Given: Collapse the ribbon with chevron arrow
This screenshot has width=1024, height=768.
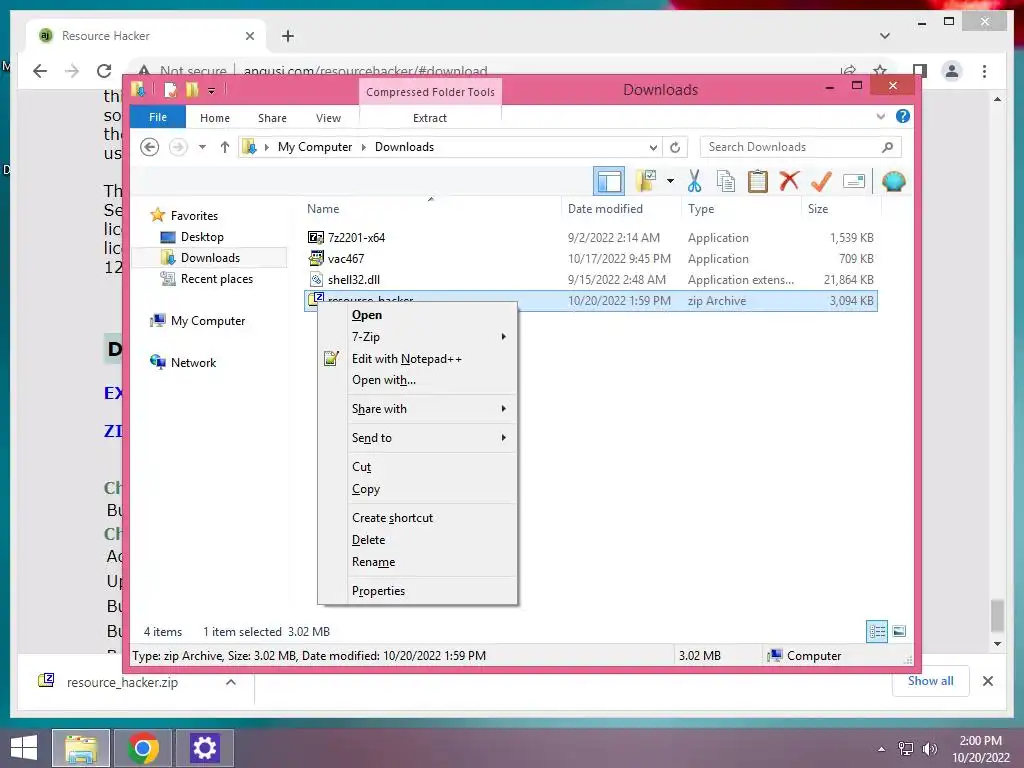Looking at the screenshot, I should (881, 116).
